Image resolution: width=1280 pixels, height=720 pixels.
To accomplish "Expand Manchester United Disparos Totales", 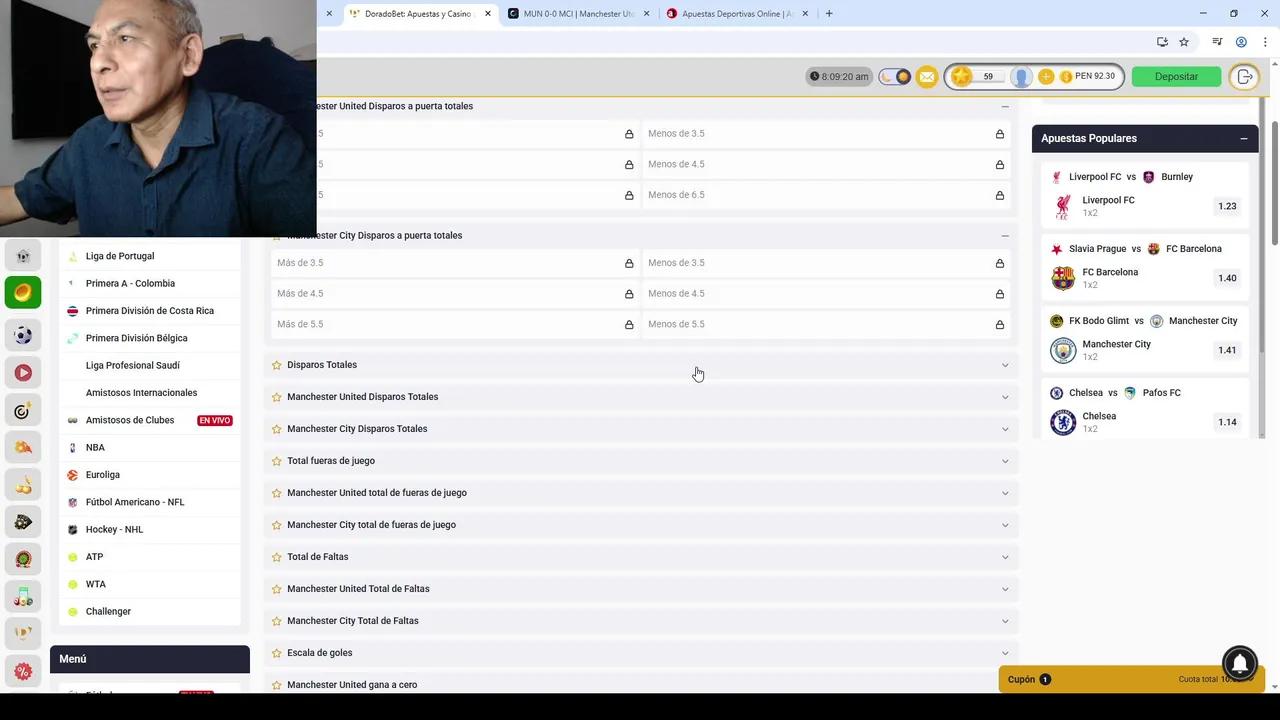I will pyautogui.click(x=1005, y=397).
